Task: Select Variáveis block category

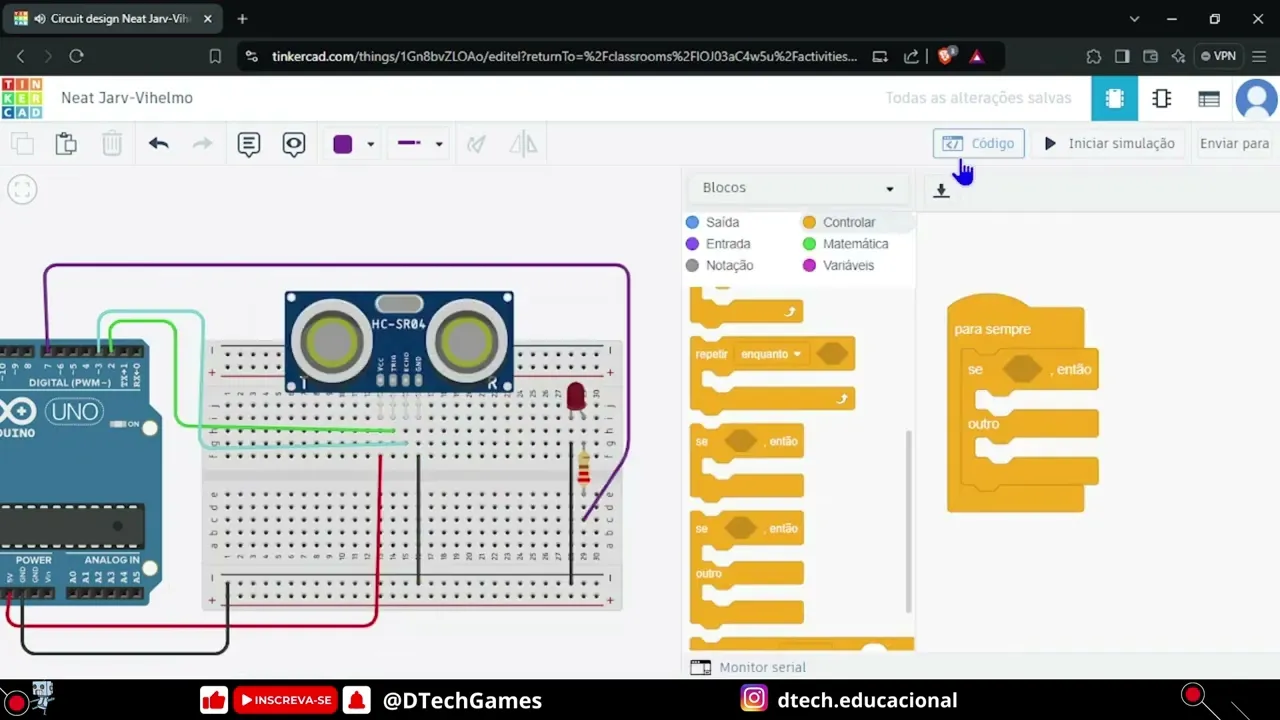Action: [839, 266]
